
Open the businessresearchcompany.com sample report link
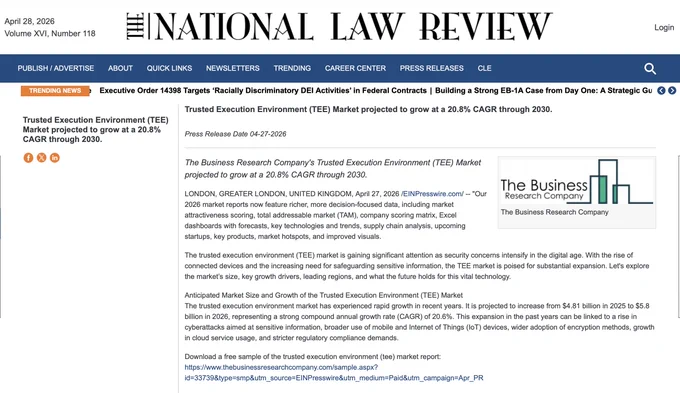[334, 373]
